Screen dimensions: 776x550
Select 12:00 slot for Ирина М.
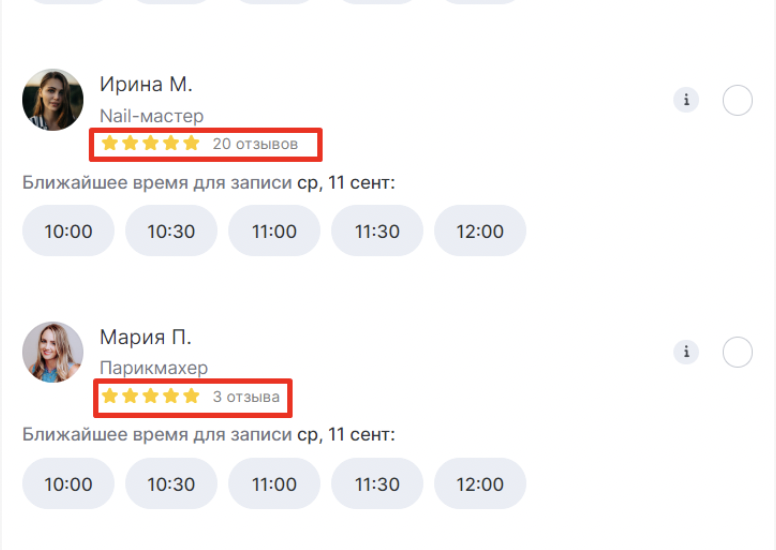tap(480, 231)
